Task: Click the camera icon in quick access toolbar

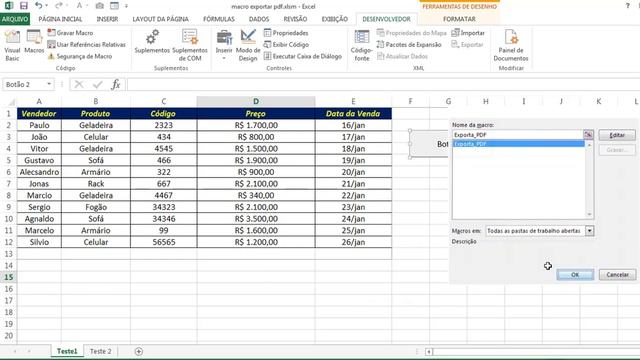Action: [x=99, y=6]
